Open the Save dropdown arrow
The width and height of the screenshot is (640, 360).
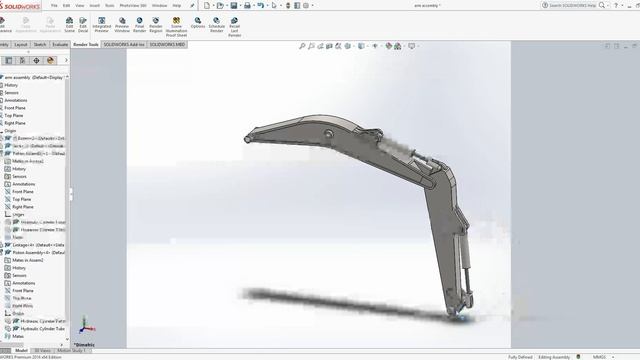(240, 5)
